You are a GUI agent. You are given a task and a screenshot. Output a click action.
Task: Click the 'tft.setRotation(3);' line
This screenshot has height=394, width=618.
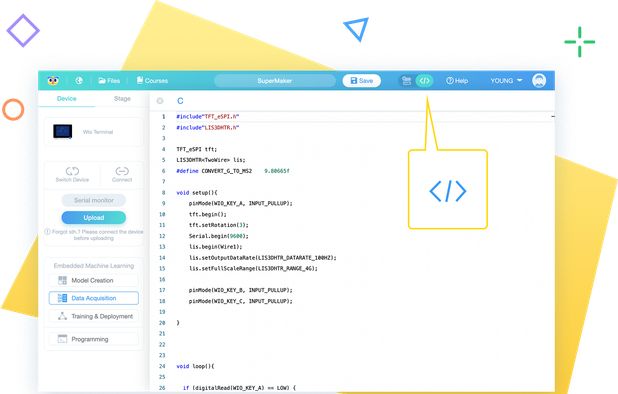coord(218,225)
